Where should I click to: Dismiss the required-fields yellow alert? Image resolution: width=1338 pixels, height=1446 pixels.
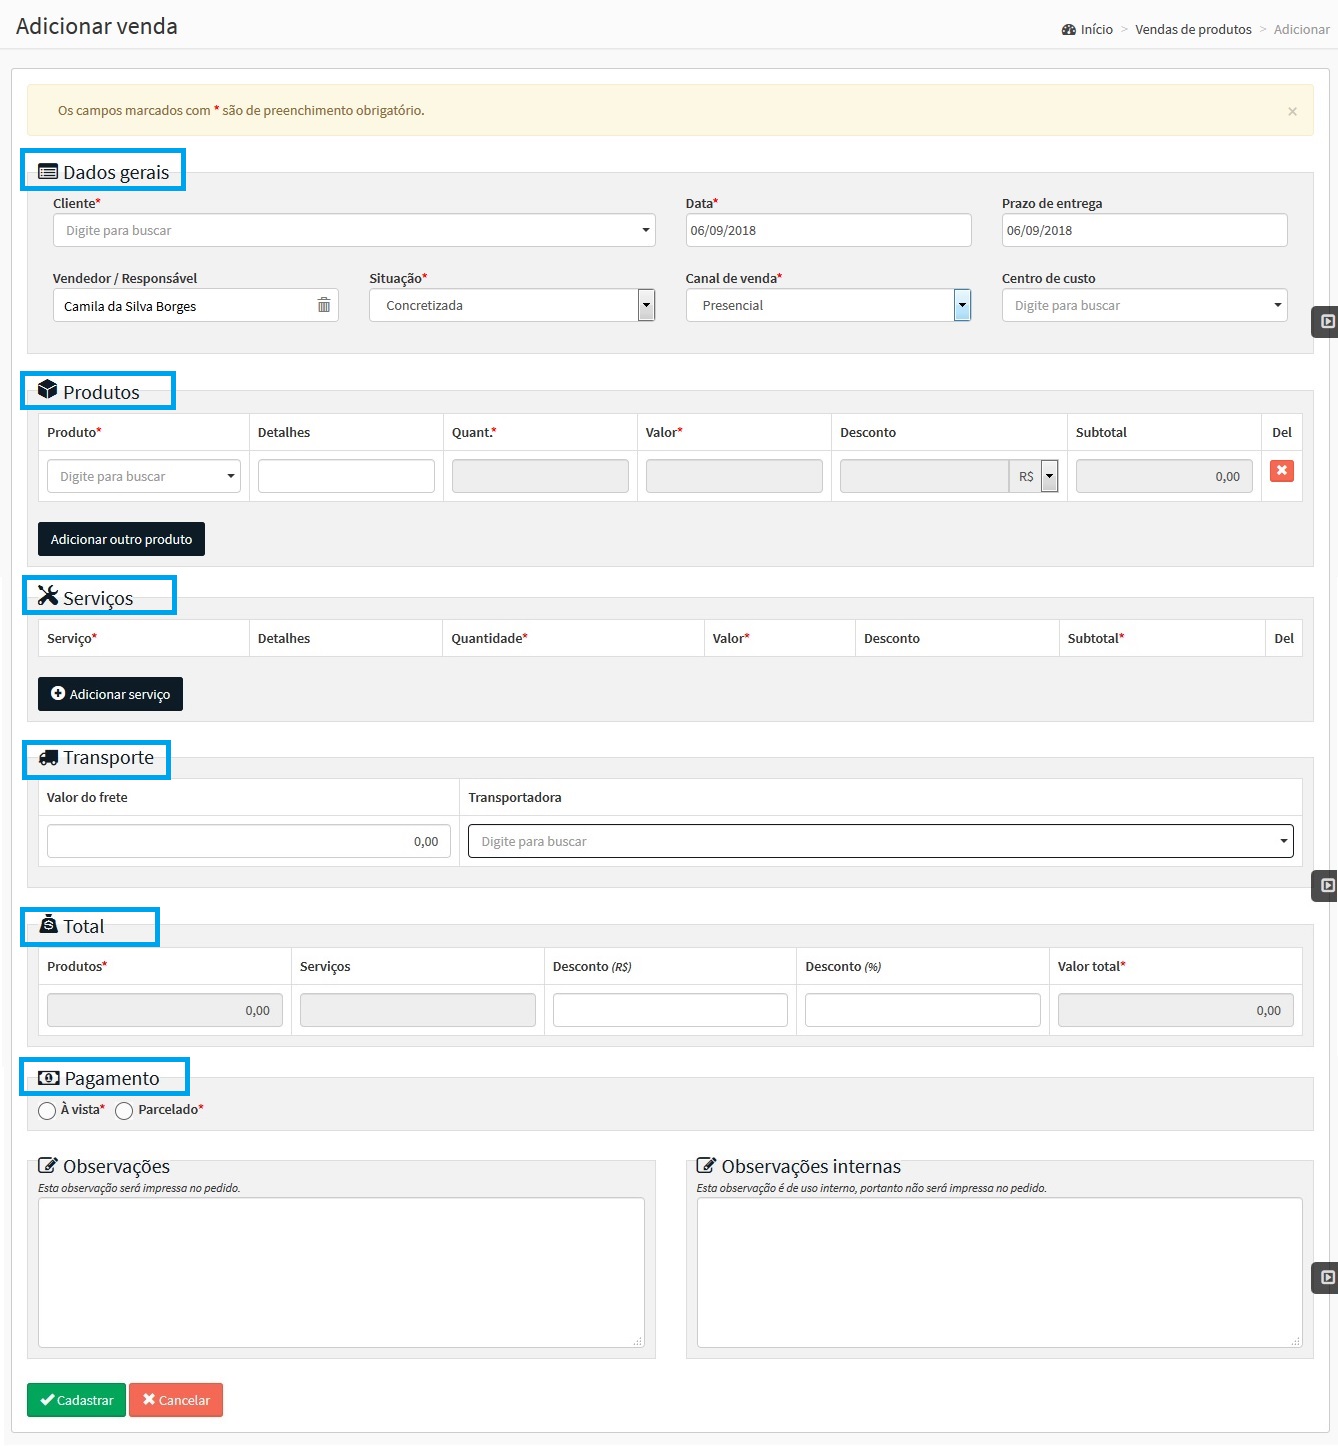[1292, 111]
